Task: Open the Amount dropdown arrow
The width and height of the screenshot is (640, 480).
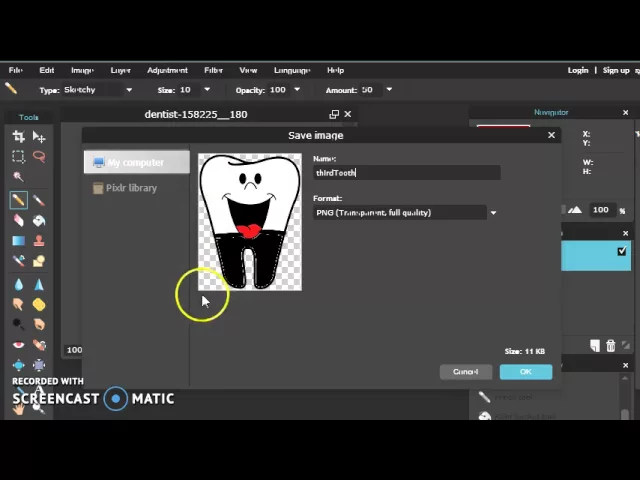Action: click(389, 89)
